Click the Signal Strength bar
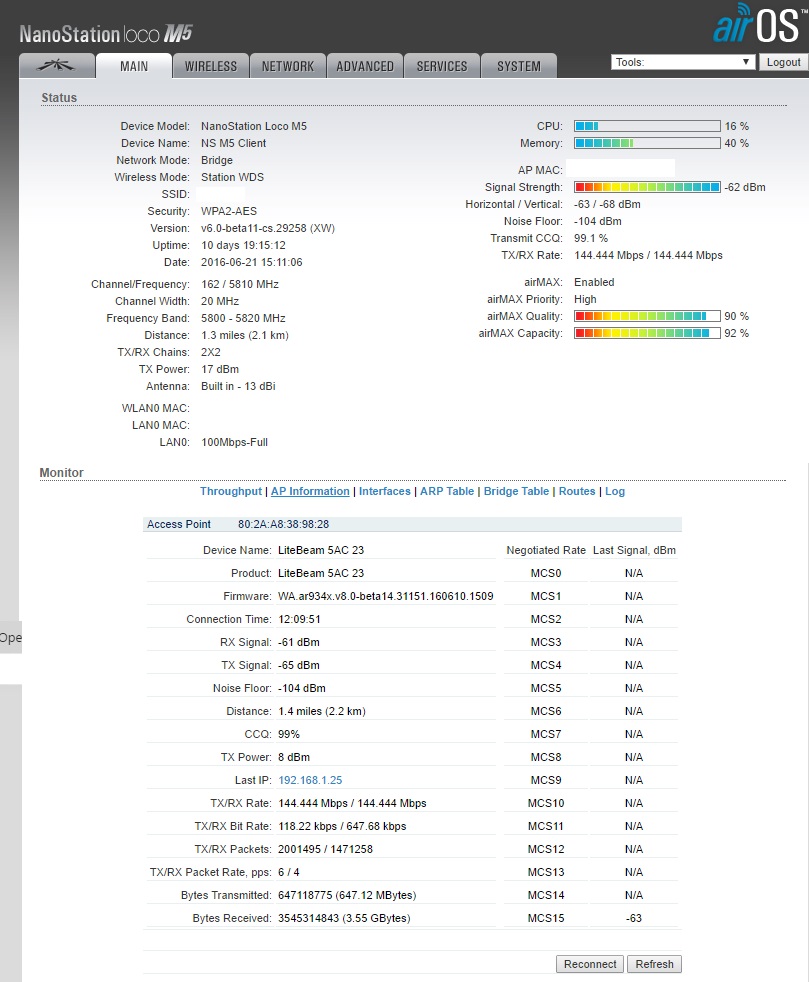This screenshot has height=982, width=809. pos(647,187)
